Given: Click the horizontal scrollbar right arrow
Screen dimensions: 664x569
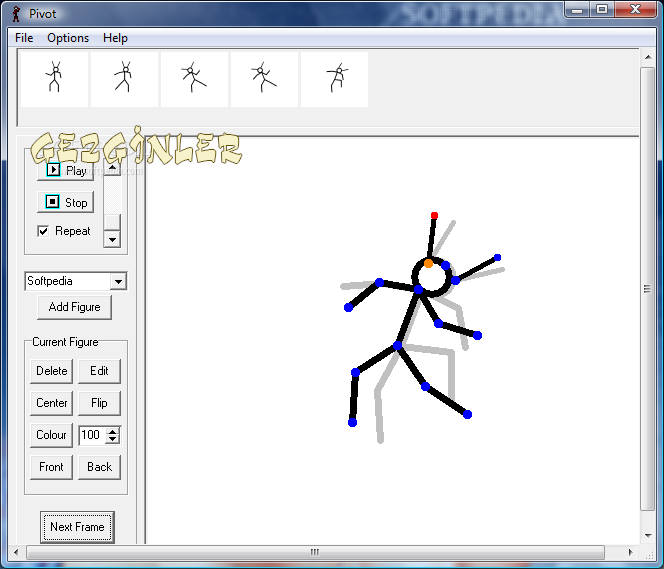Looking at the screenshot, I should (x=631, y=552).
